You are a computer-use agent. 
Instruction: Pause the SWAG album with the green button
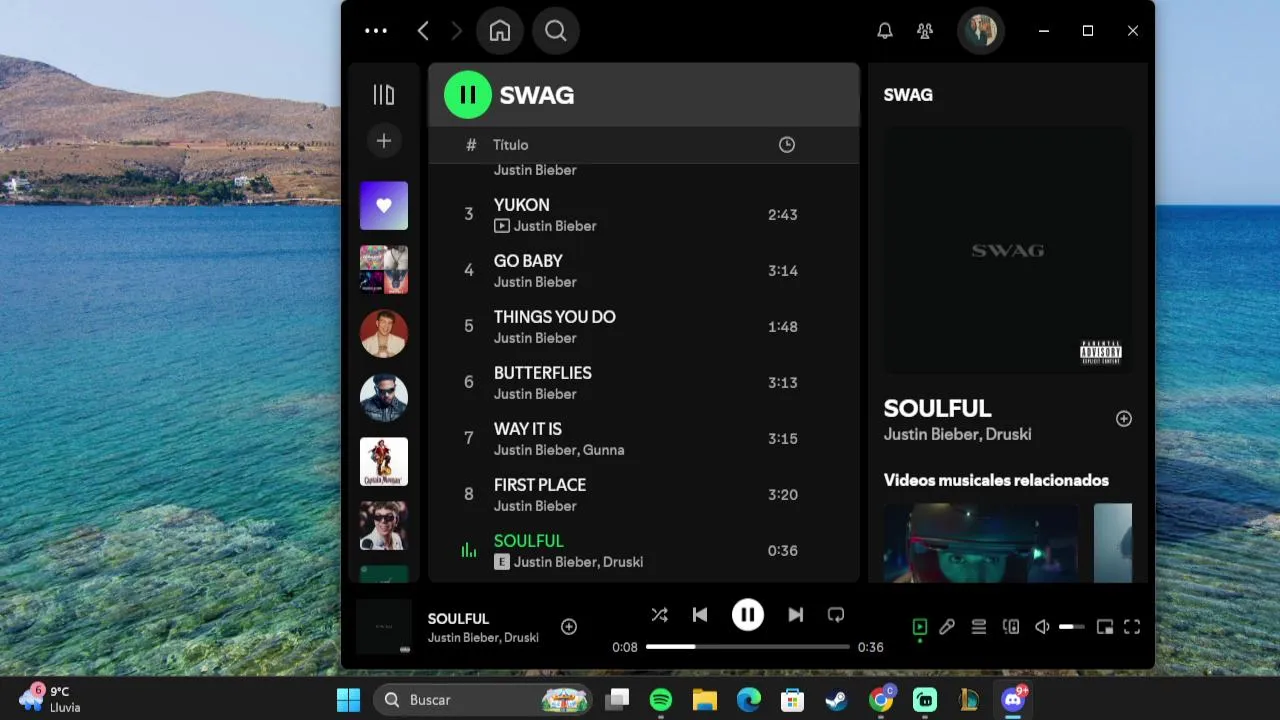[467, 95]
